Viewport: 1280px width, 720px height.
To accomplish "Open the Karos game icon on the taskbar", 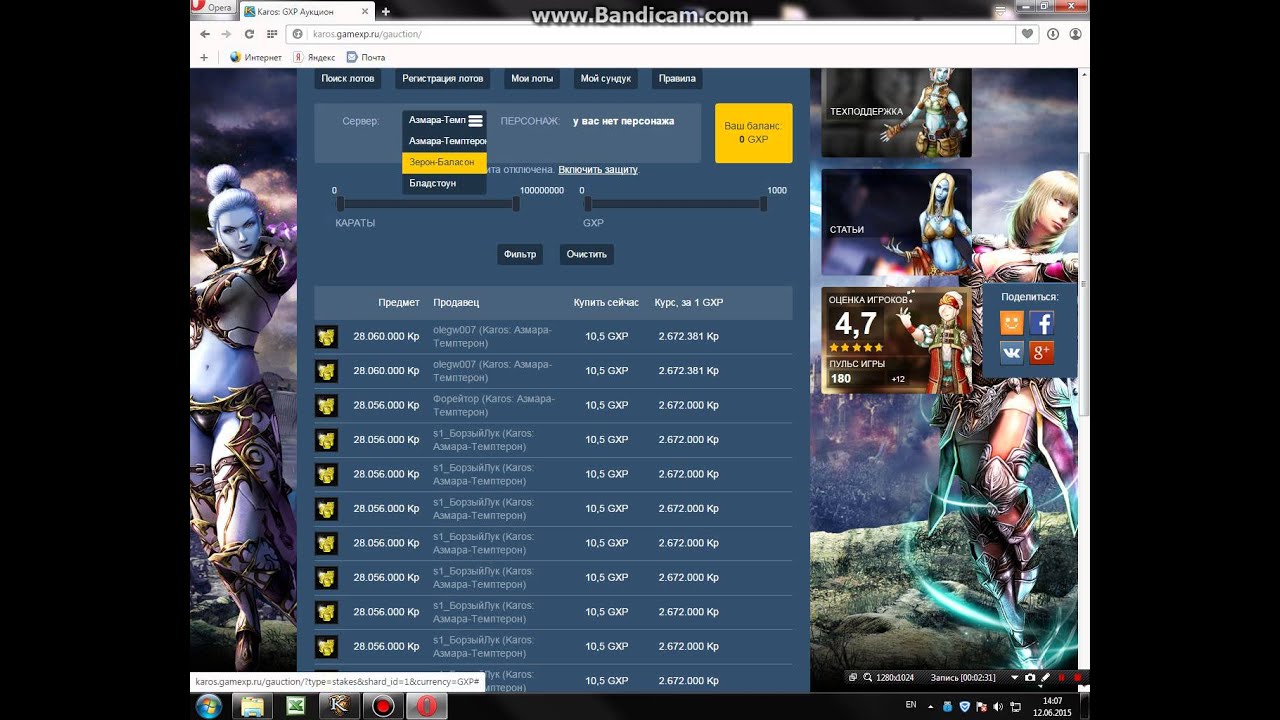I will [339, 706].
